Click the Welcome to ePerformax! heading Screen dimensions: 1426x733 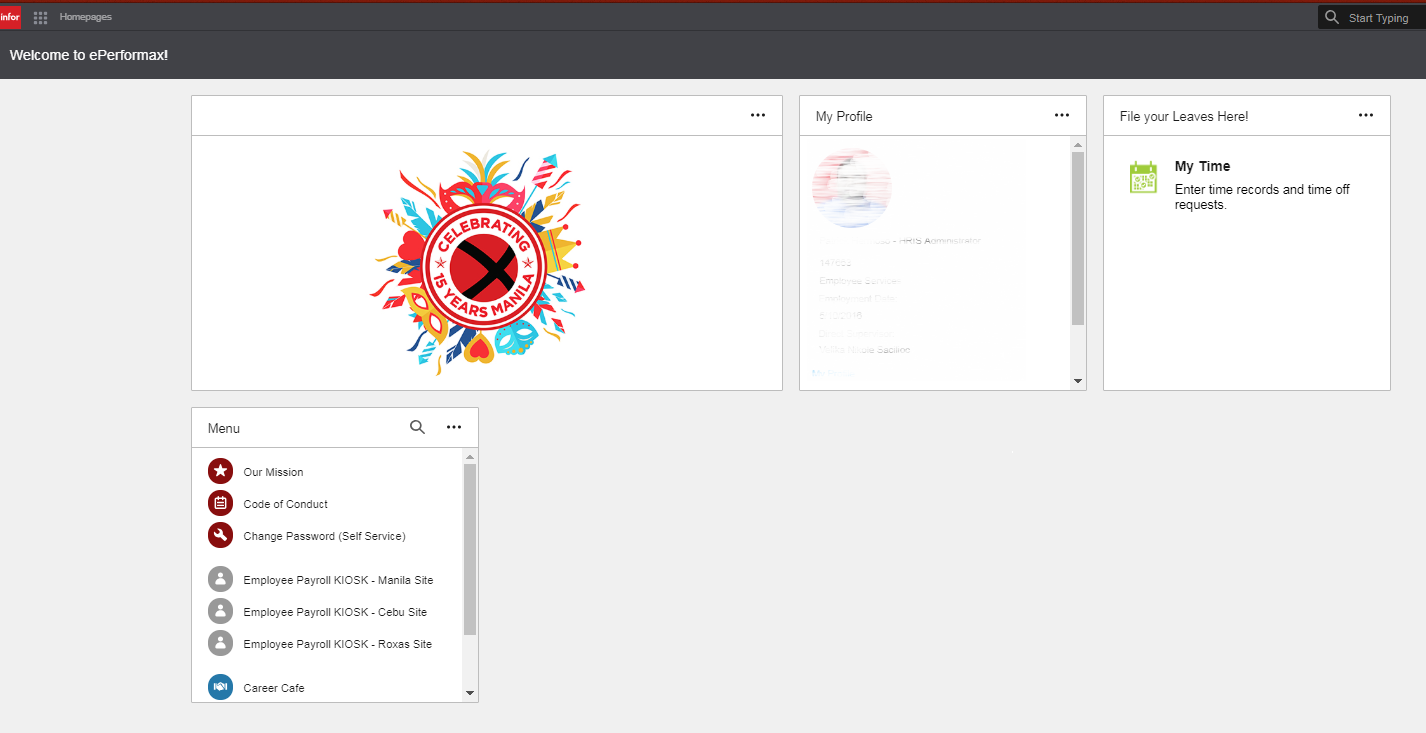tap(89, 55)
